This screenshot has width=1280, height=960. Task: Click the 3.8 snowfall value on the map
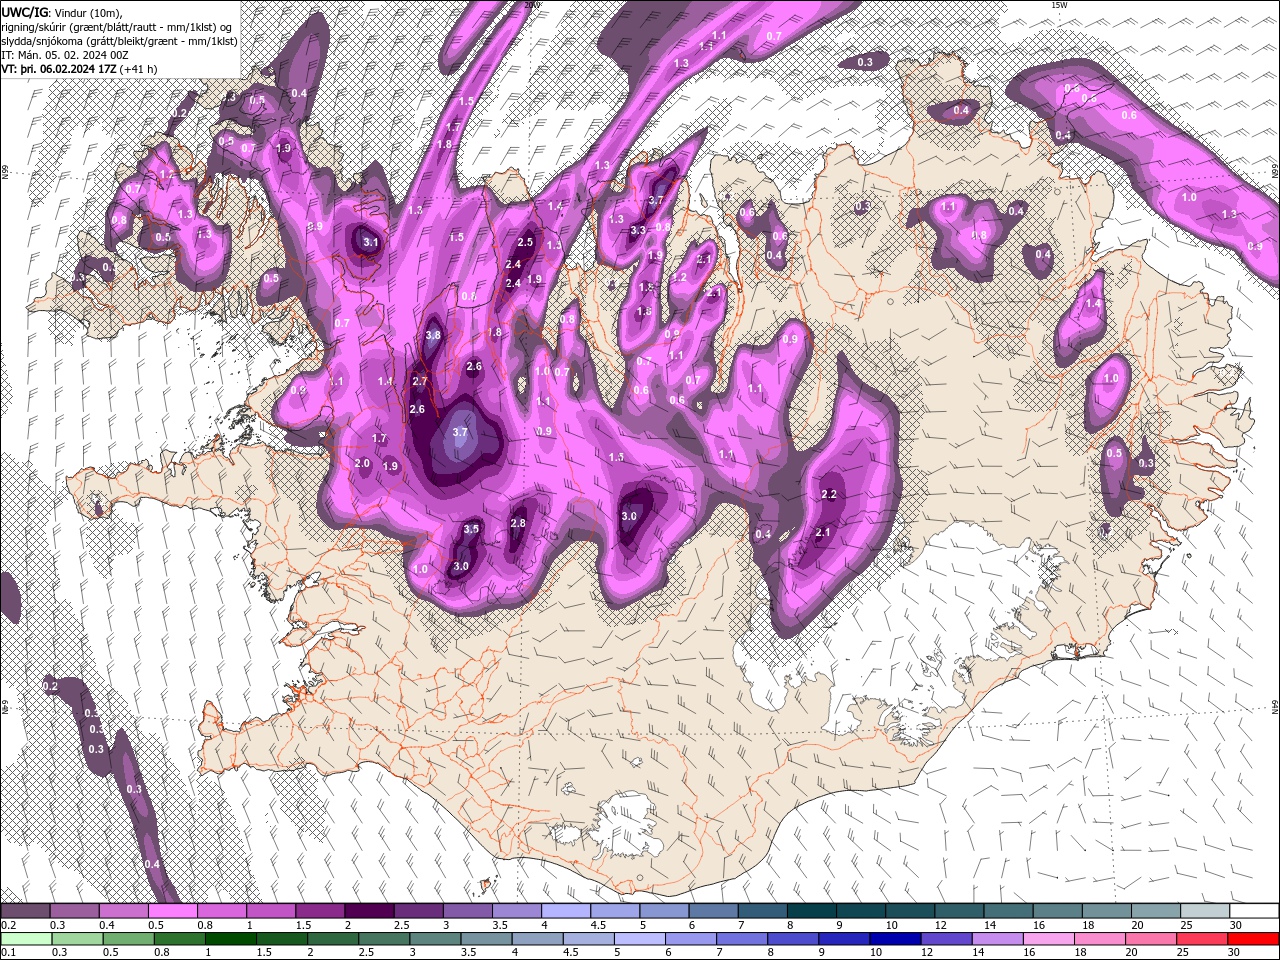433,336
